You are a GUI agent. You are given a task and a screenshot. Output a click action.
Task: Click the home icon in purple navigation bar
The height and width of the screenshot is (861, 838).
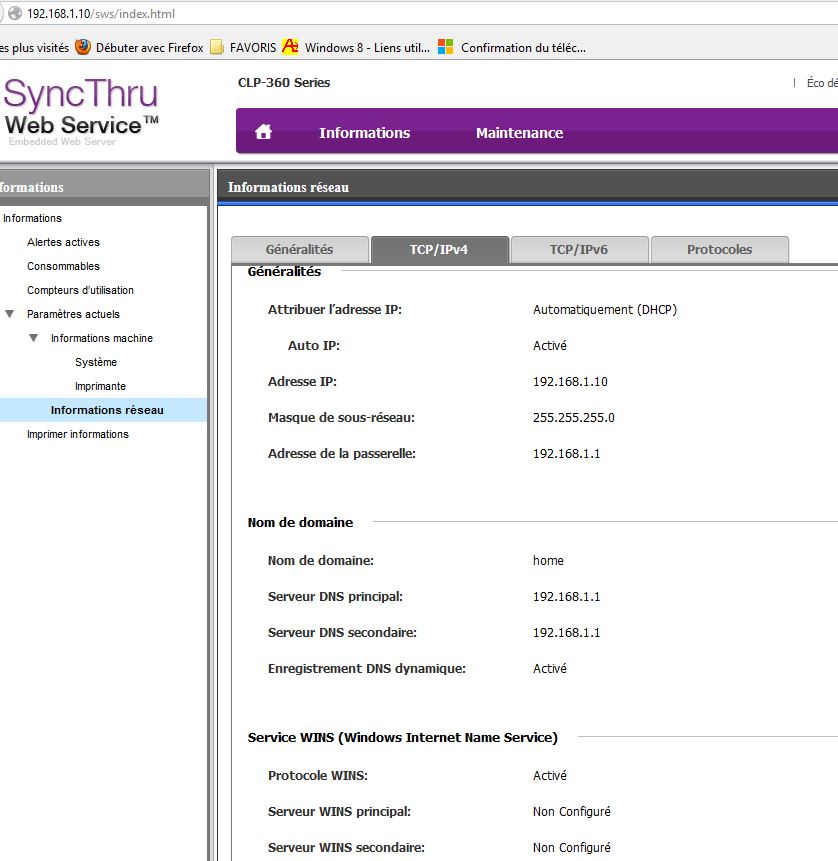click(264, 132)
